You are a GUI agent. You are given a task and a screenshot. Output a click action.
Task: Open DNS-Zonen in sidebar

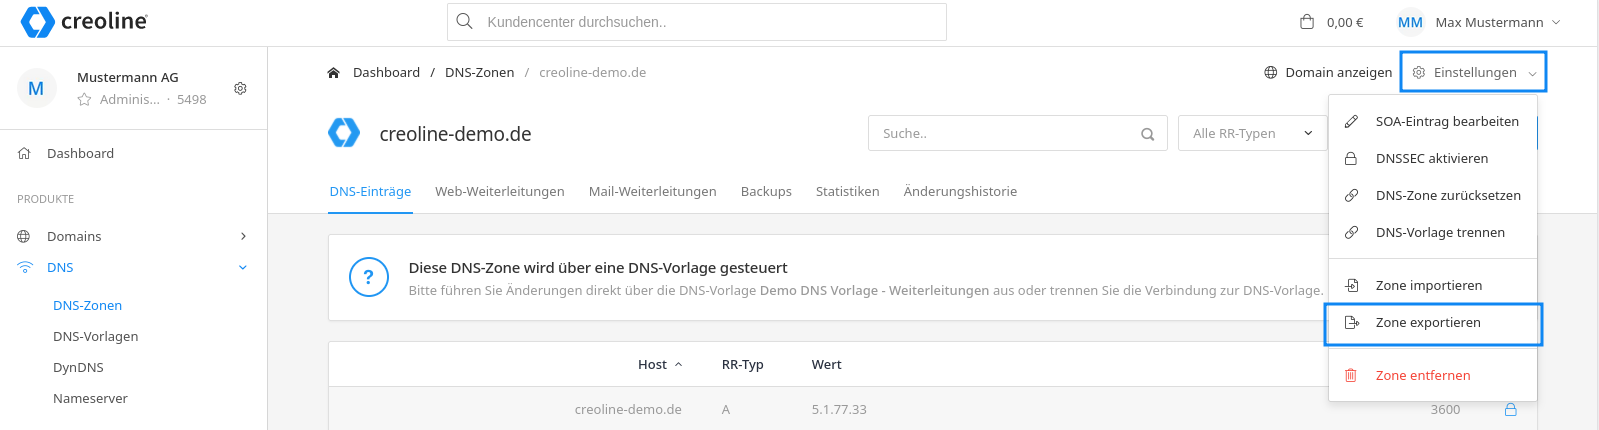(x=88, y=305)
